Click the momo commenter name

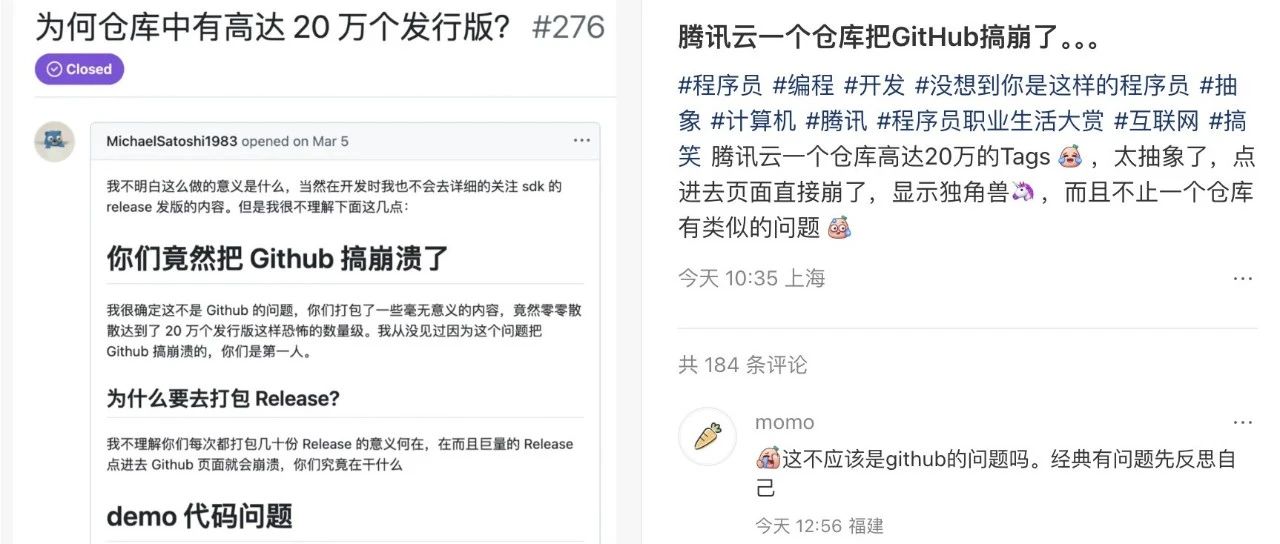click(785, 422)
